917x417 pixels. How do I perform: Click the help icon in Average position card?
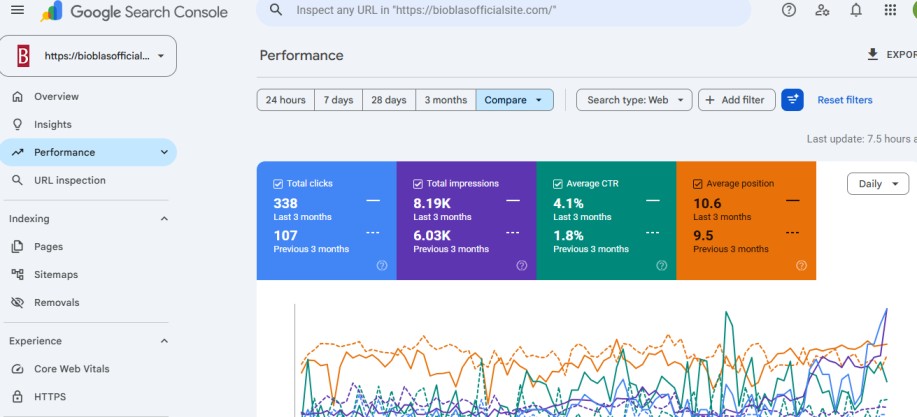click(801, 266)
